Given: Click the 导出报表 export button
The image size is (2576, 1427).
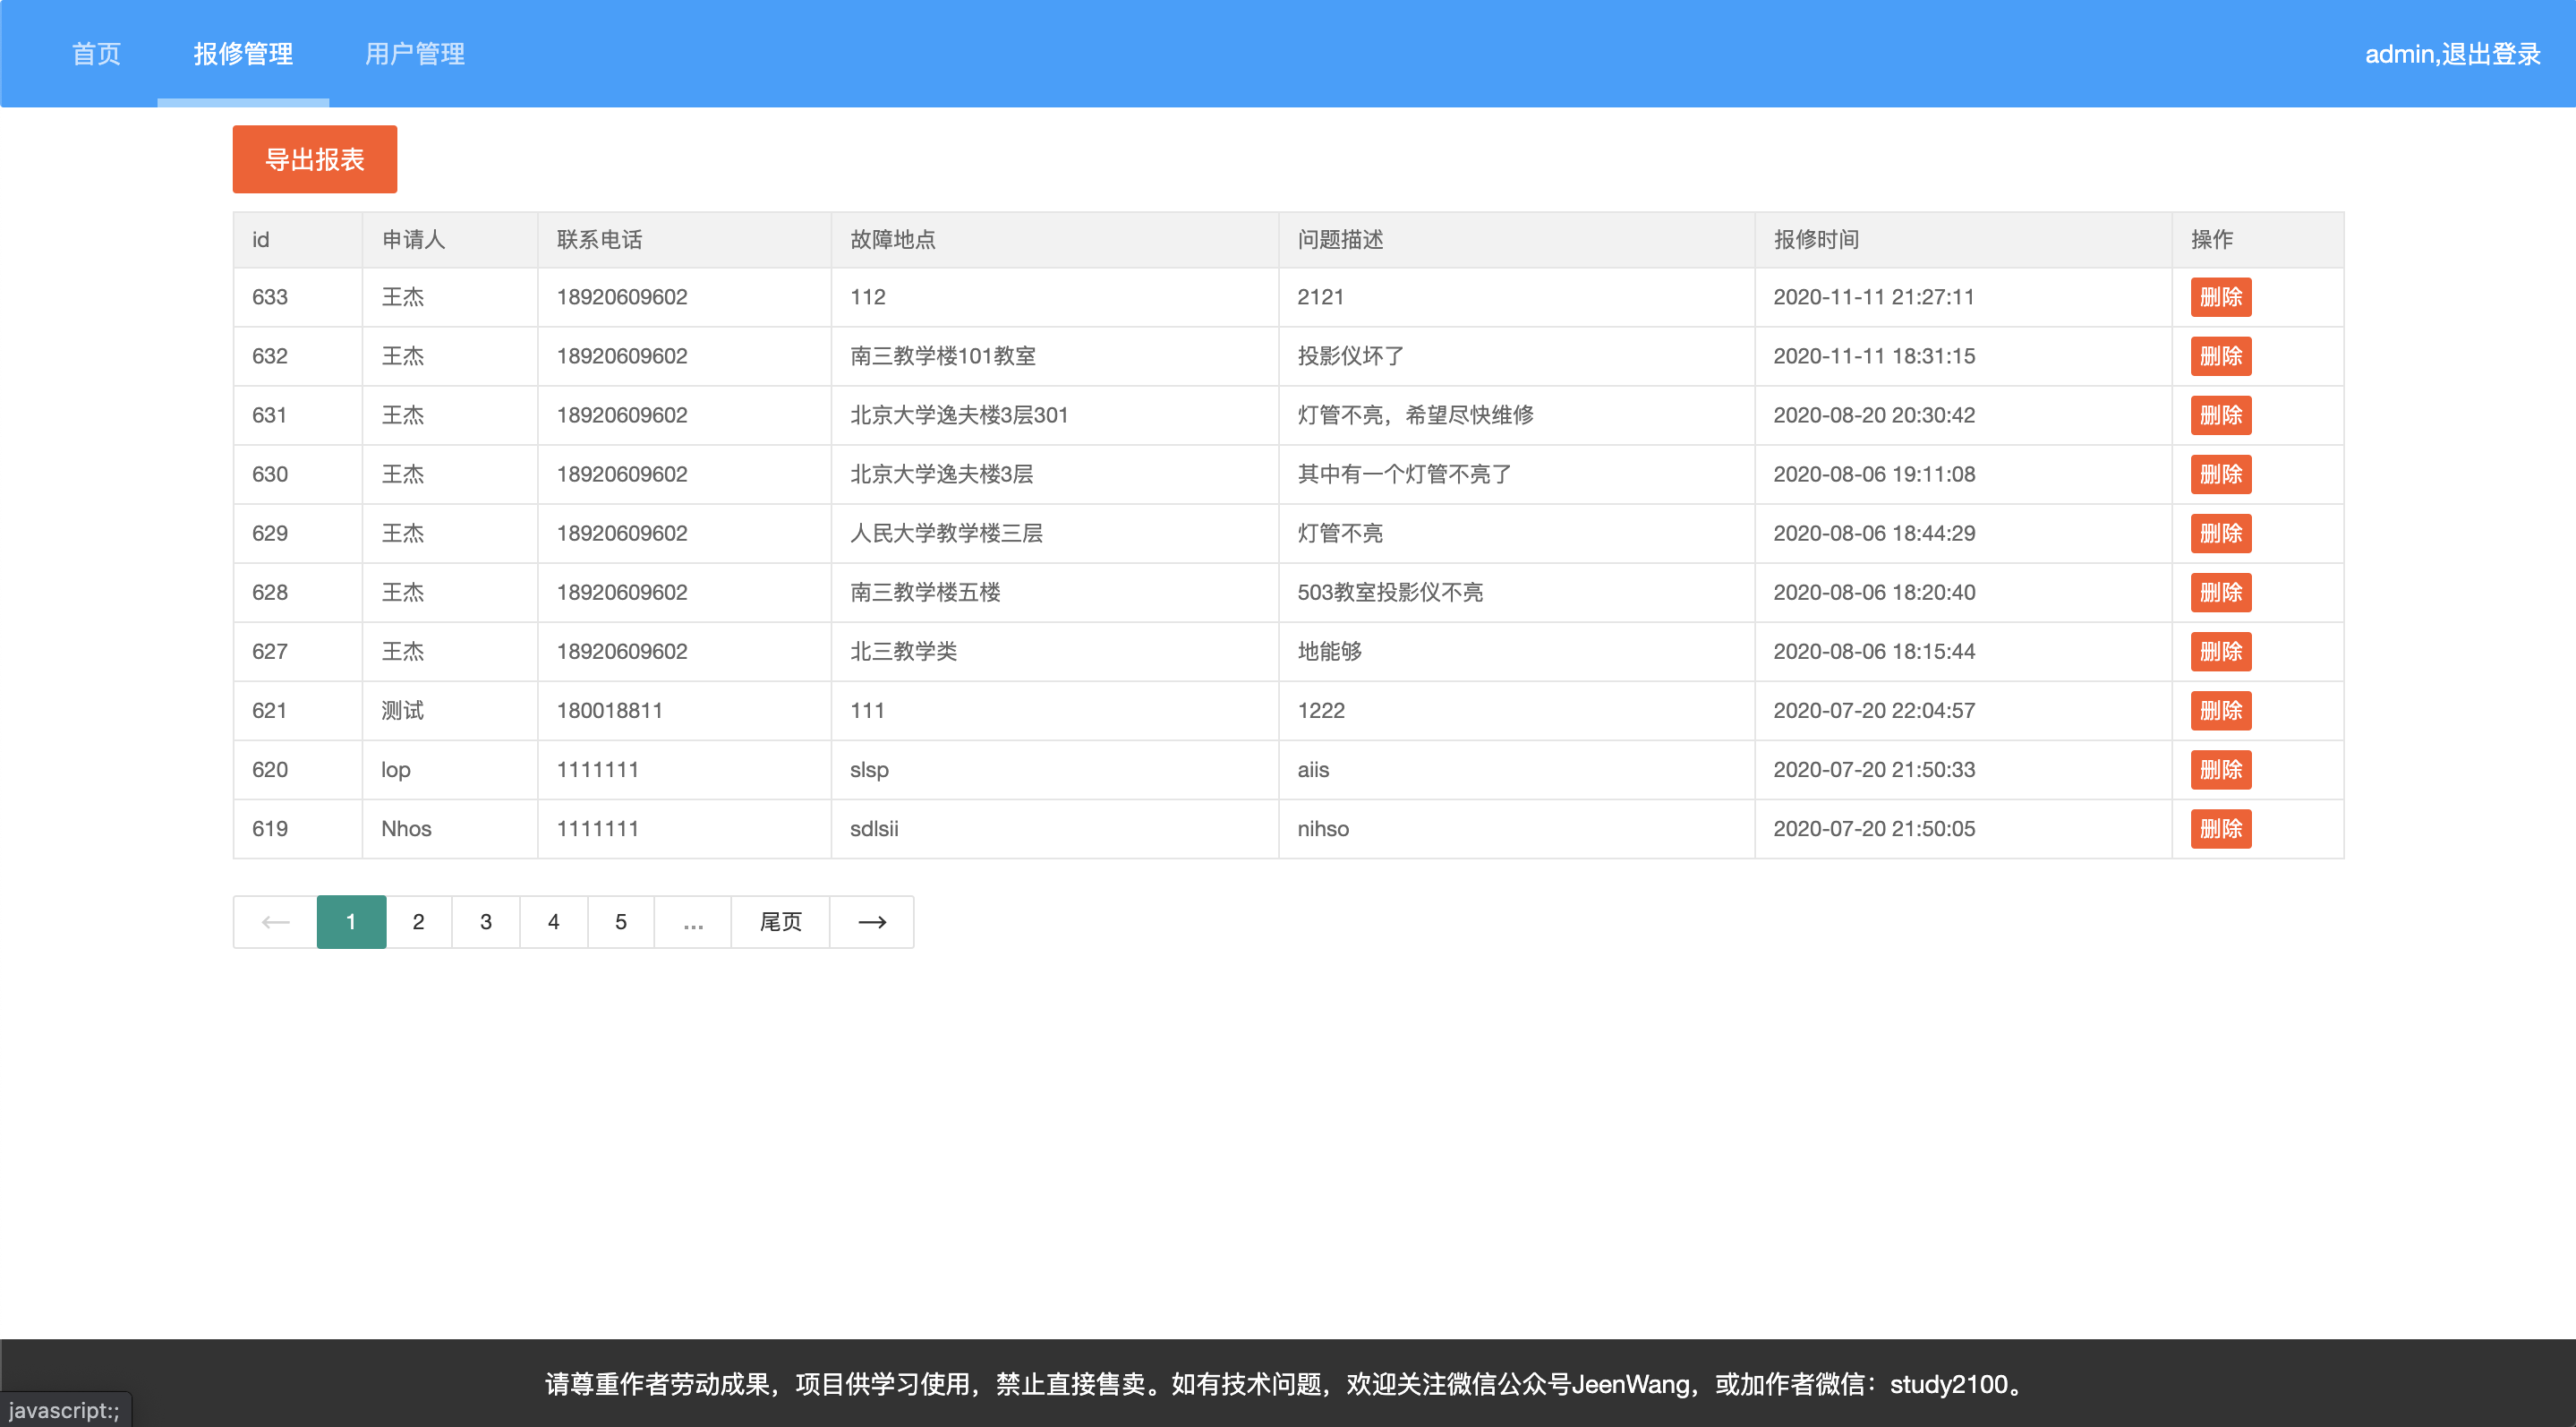Looking at the screenshot, I should click(314, 159).
